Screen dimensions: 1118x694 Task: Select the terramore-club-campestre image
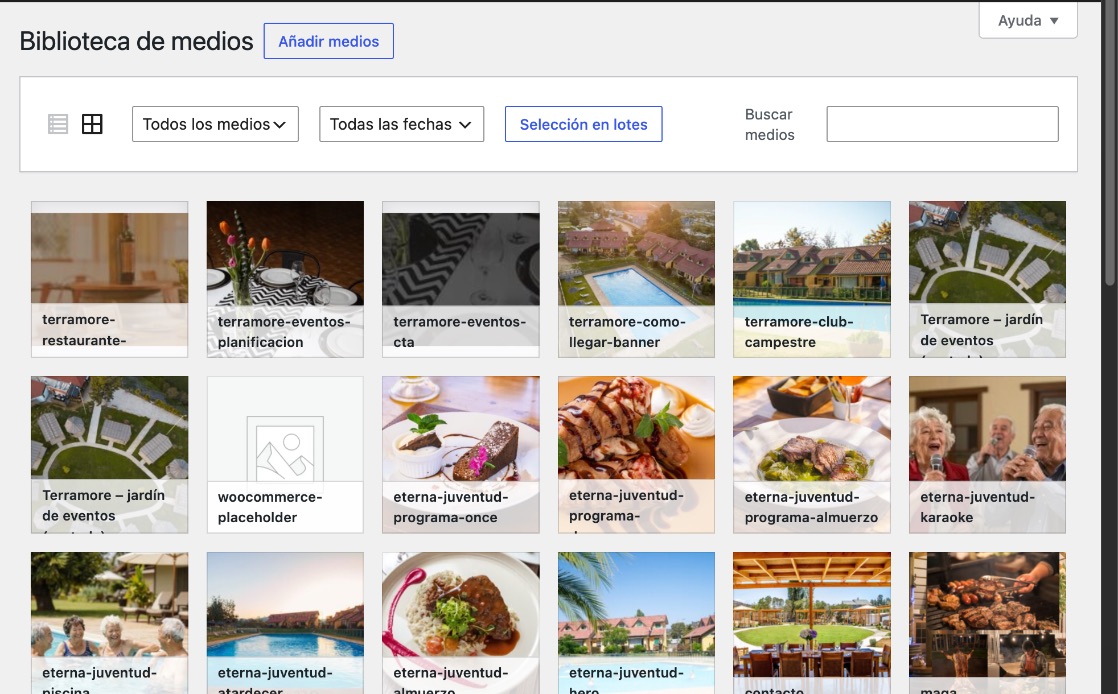click(811, 279)
